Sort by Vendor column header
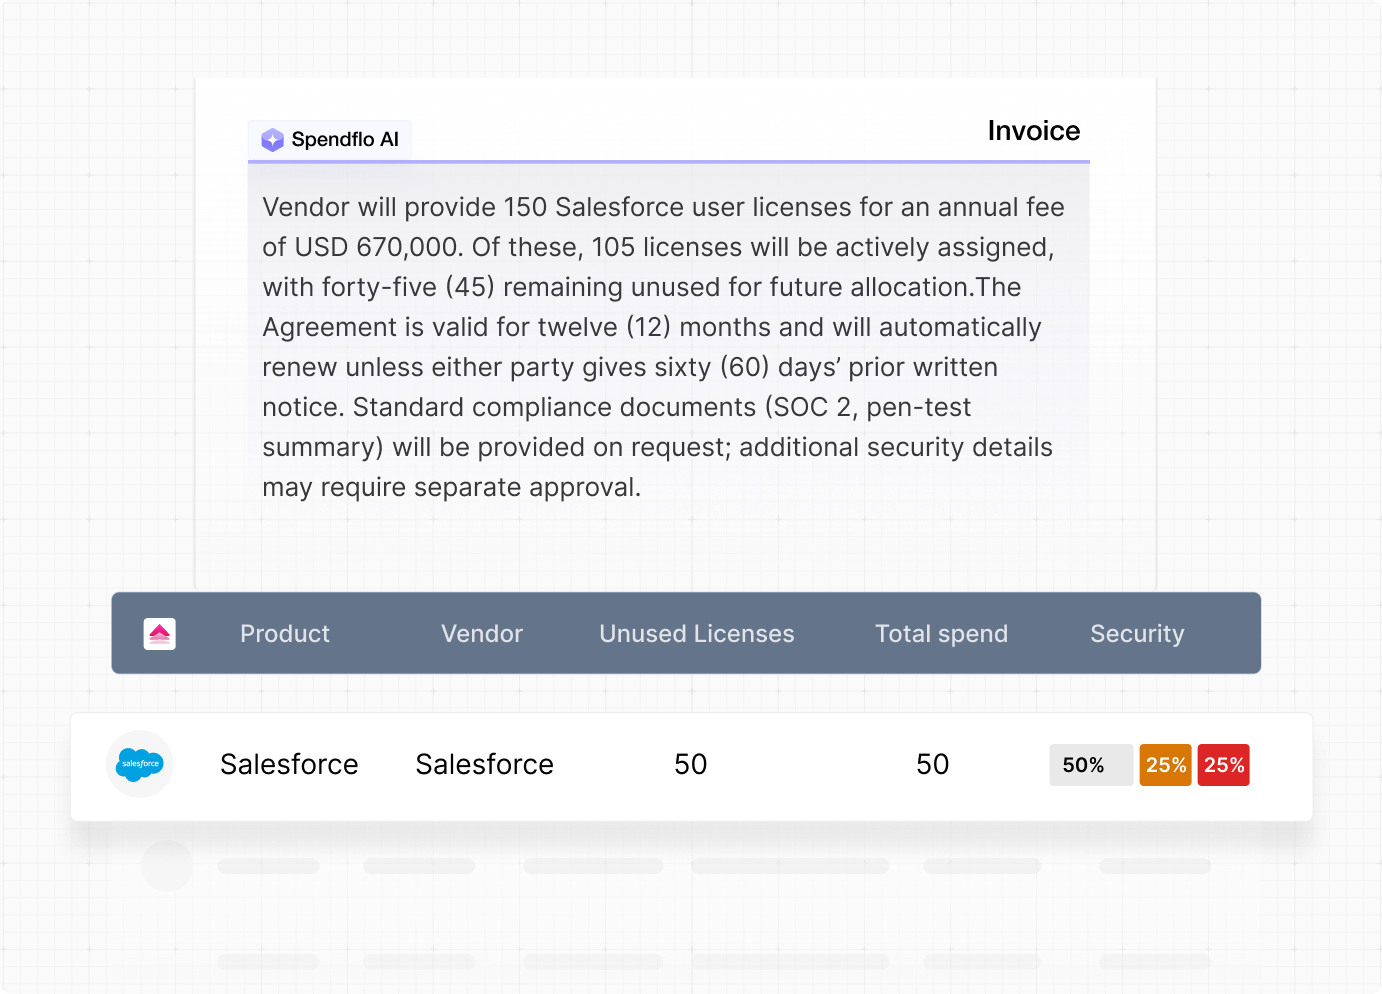Image resolution: width=1382 pixels, height=994 pixels. 482,634
